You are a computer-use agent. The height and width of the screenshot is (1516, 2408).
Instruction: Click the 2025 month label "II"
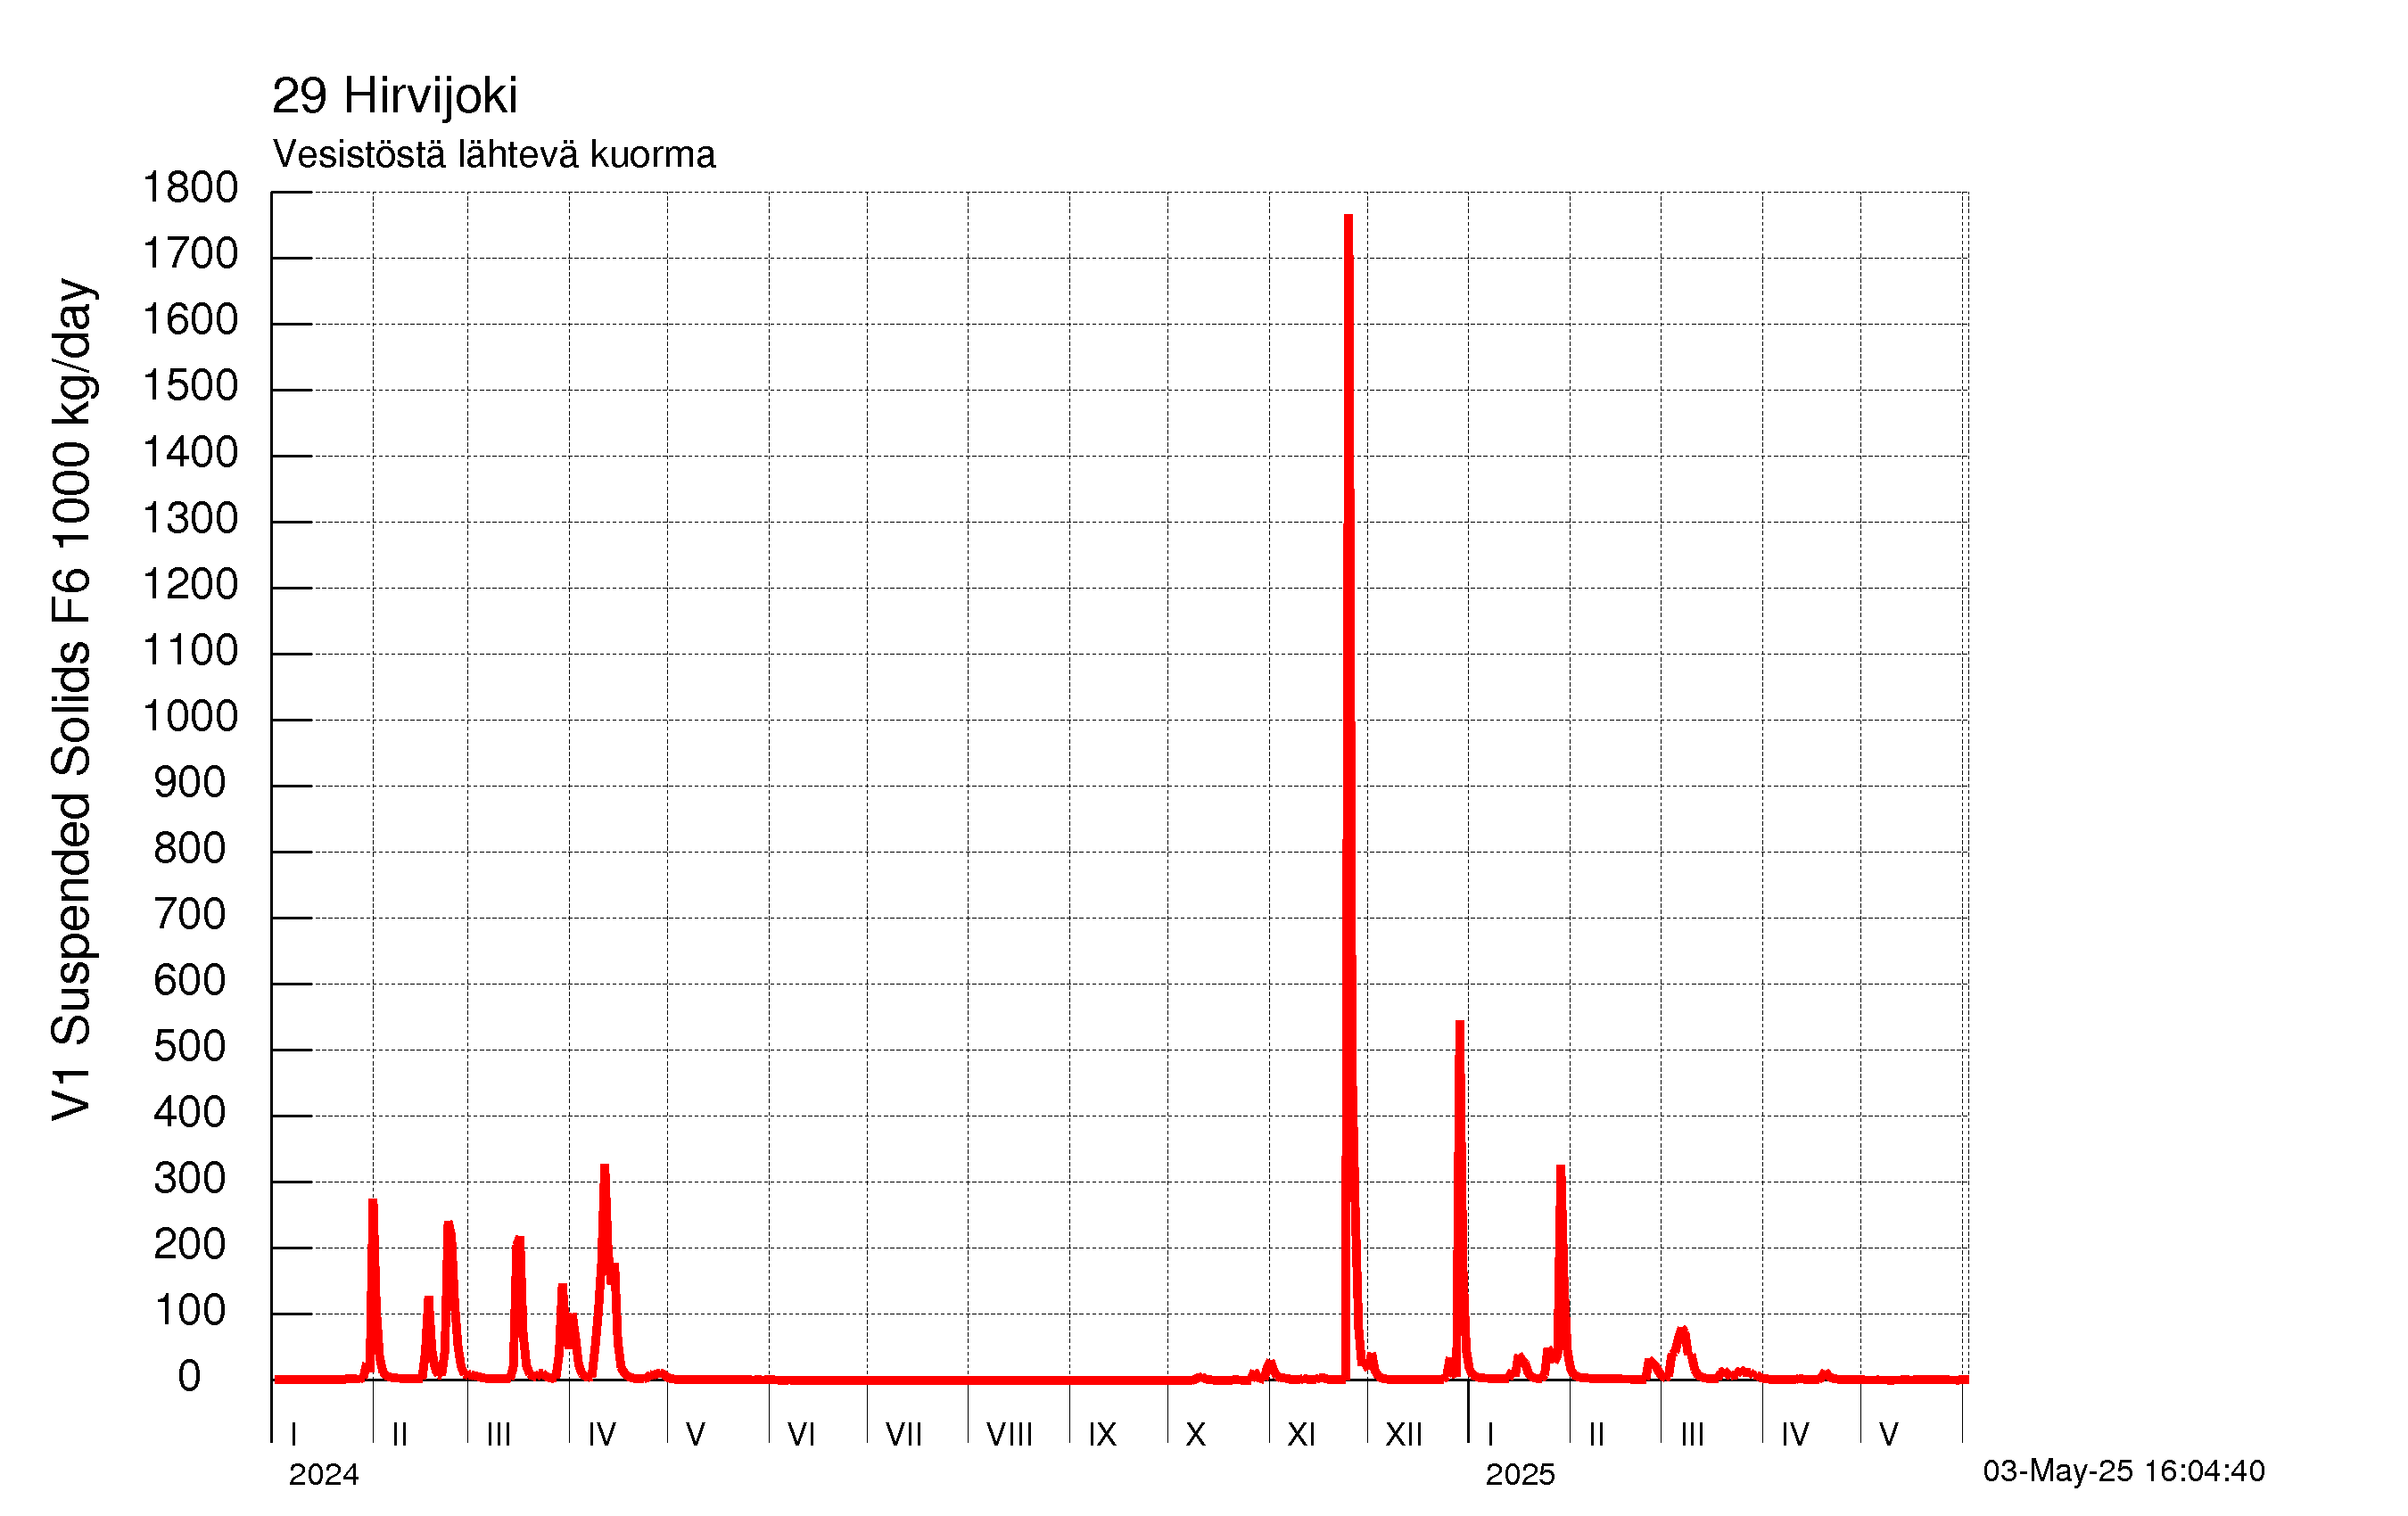tap(1596, 1435)
